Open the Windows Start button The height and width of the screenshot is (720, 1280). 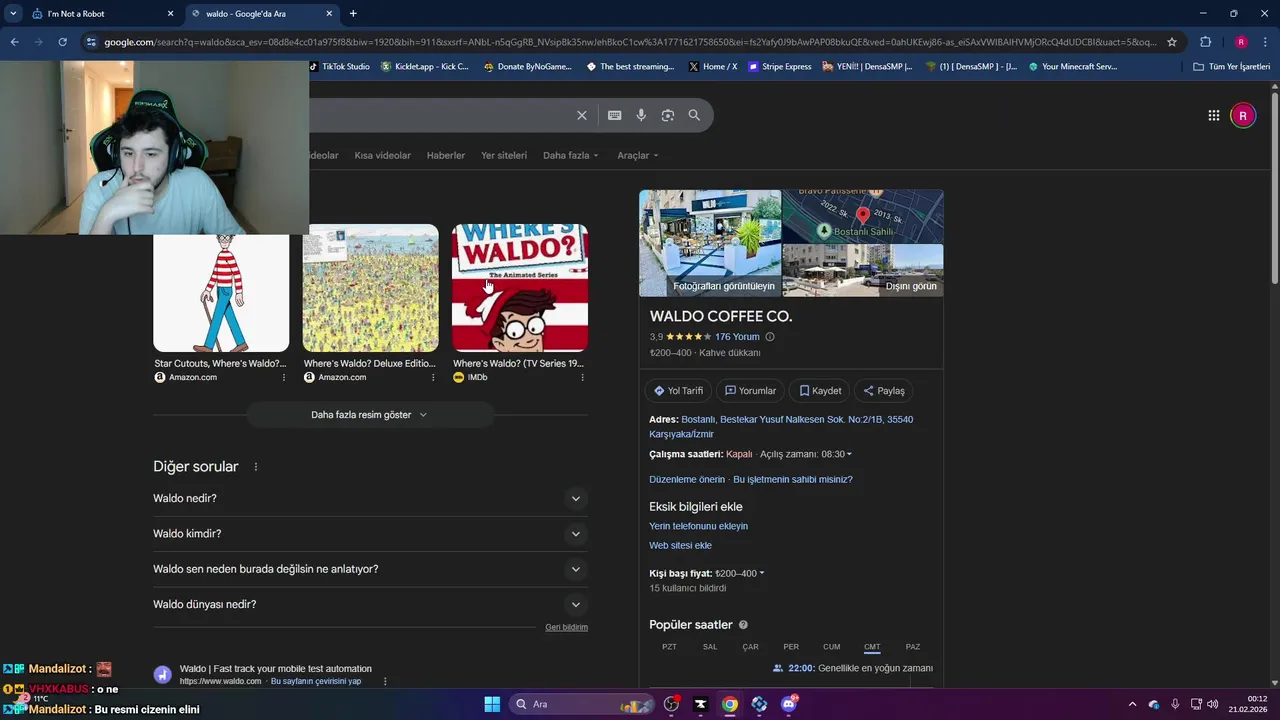(492, 704)
